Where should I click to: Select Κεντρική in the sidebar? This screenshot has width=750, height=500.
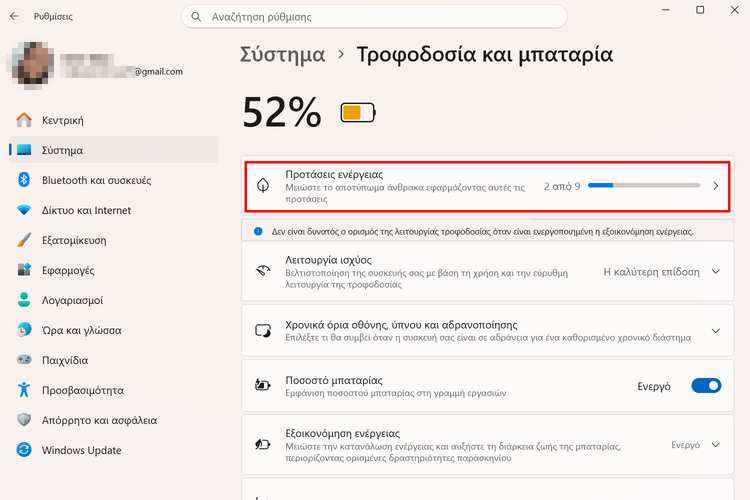(62, 120)
